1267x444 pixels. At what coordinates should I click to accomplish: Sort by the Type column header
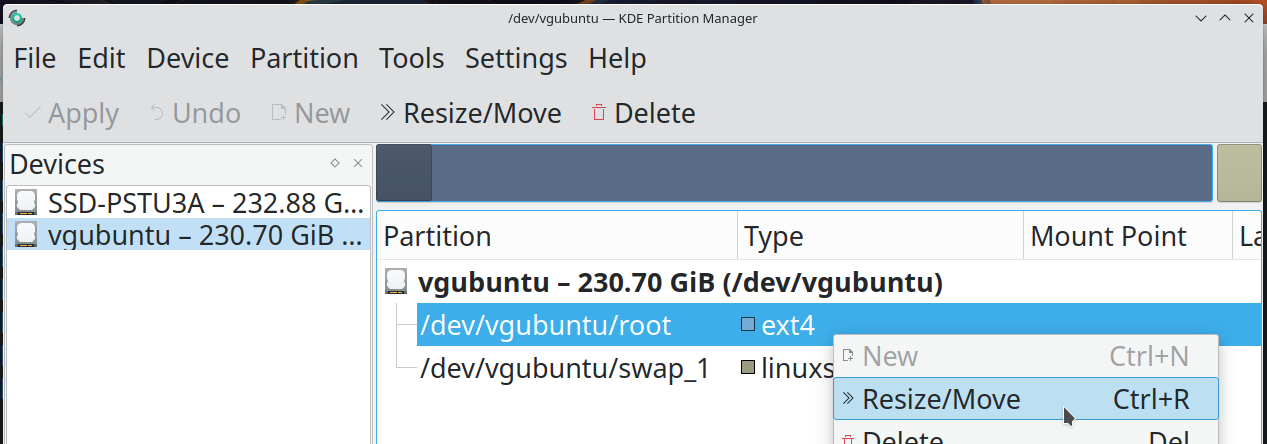[775, 237]
